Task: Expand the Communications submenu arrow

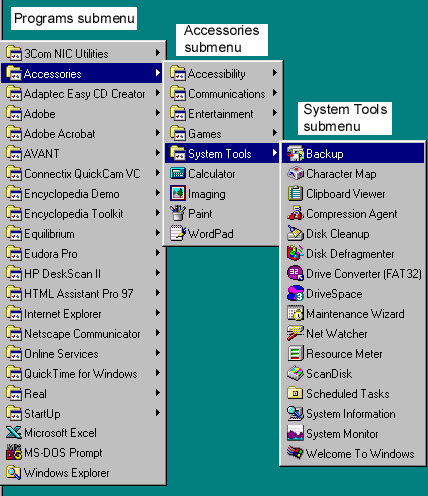Action: coord(275,93)
